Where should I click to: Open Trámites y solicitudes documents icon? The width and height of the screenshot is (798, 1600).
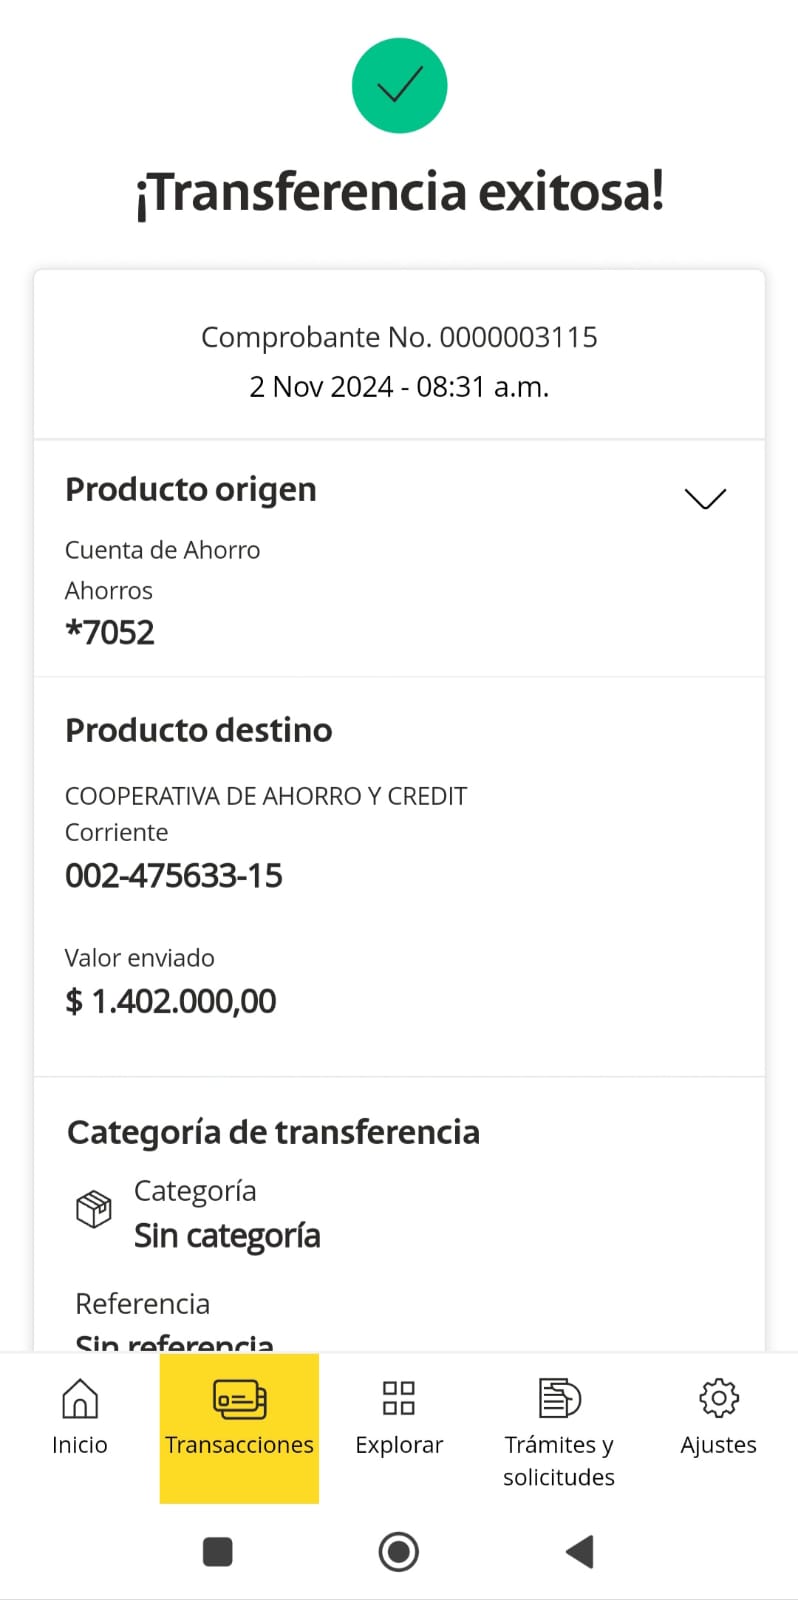559,1398
